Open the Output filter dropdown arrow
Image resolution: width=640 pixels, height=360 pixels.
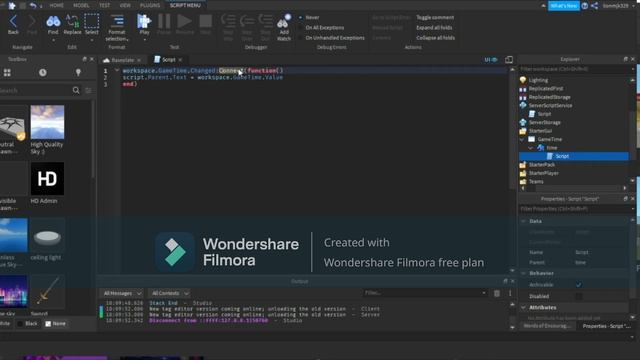pos(484,293)
